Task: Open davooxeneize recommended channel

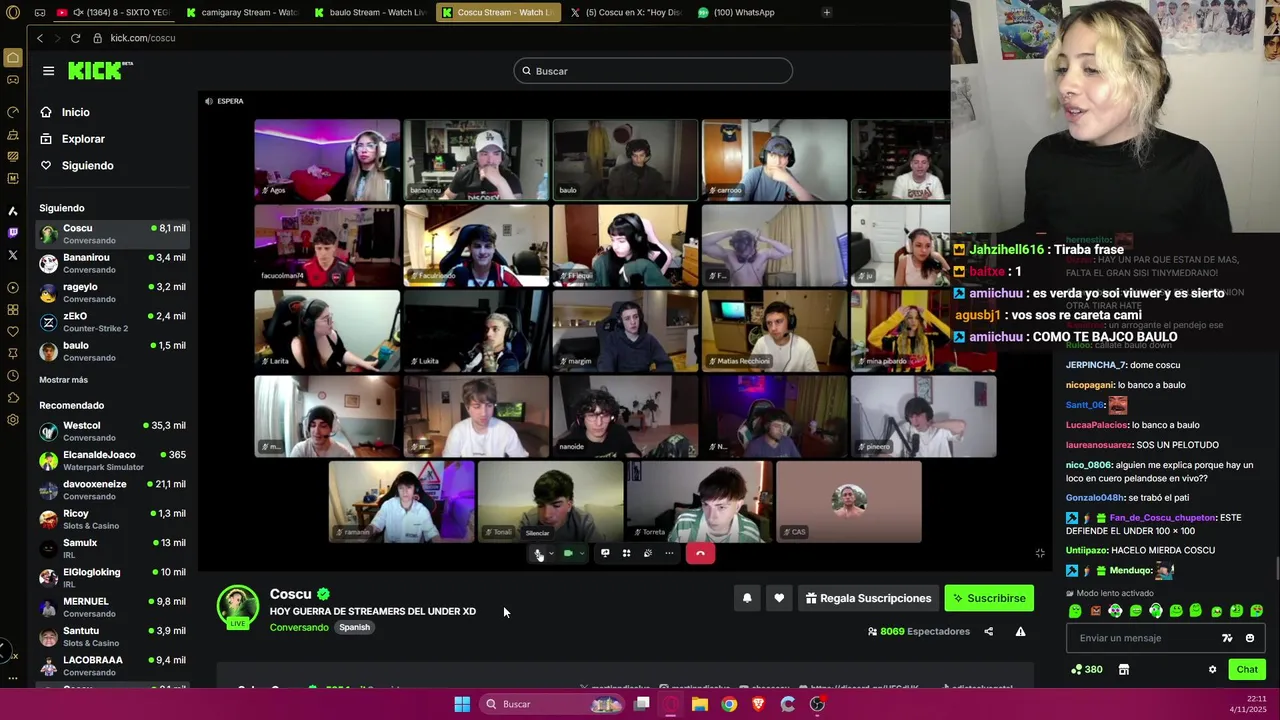Action: coord(112,490)
